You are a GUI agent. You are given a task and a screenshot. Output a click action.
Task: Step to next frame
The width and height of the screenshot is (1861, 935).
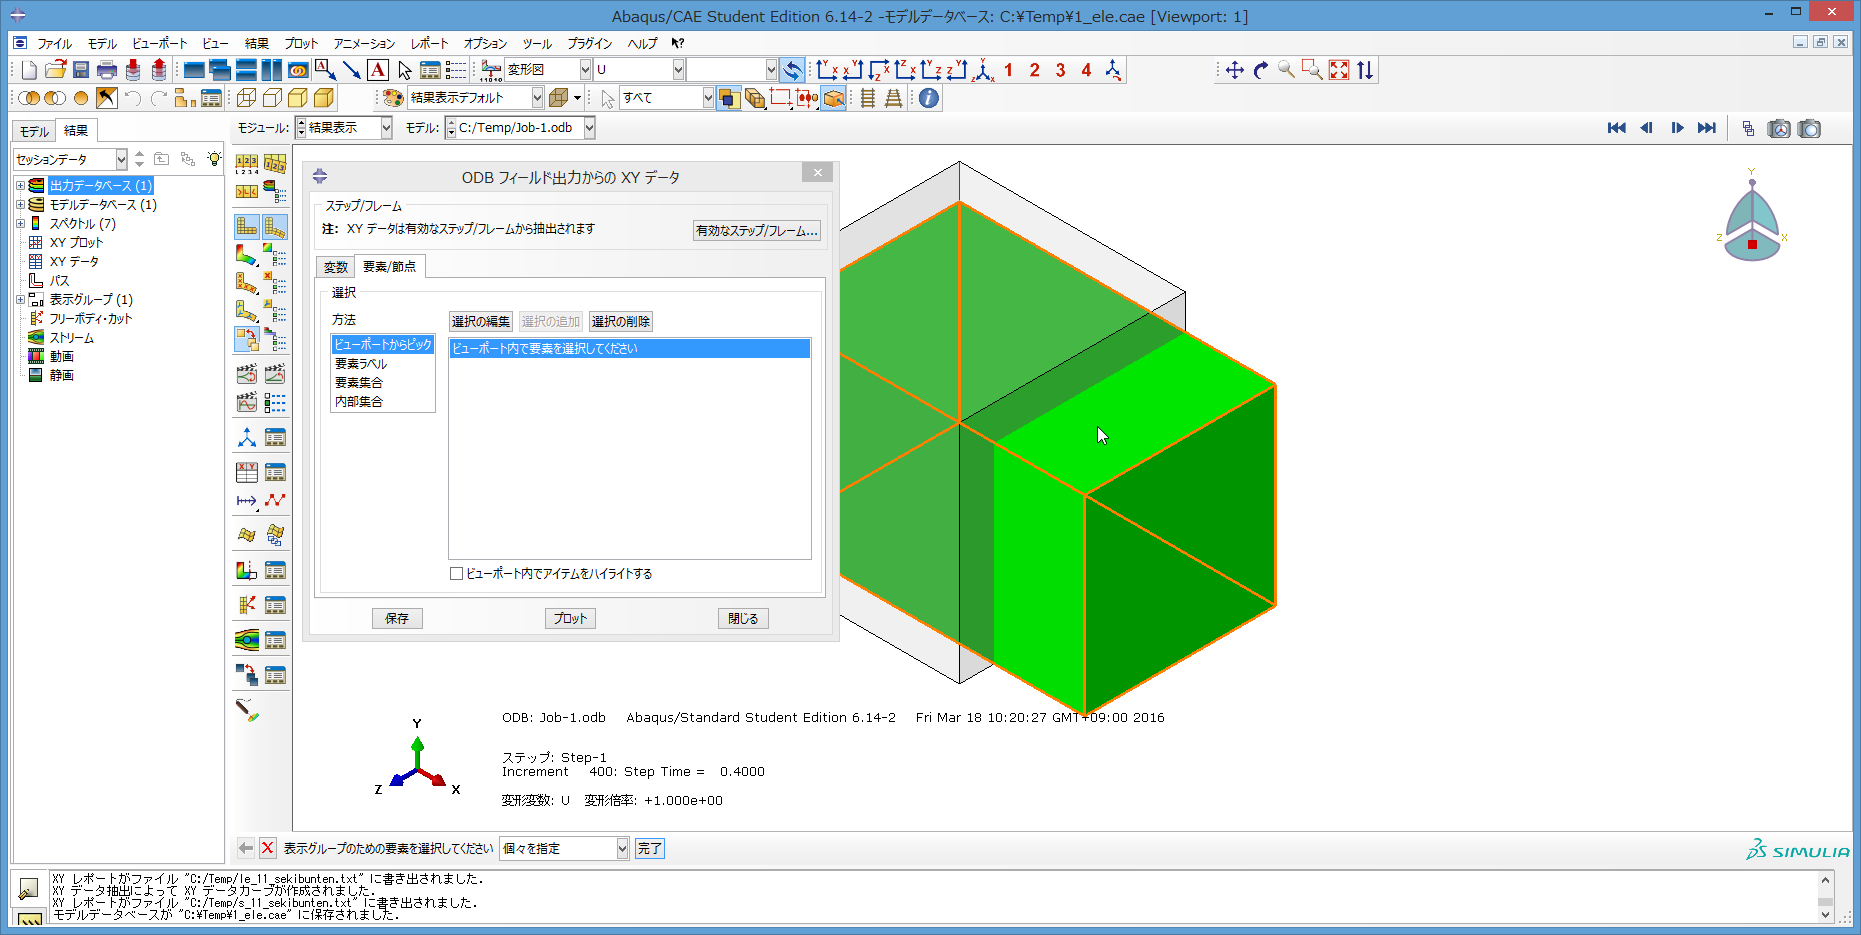pos(1677,128)
